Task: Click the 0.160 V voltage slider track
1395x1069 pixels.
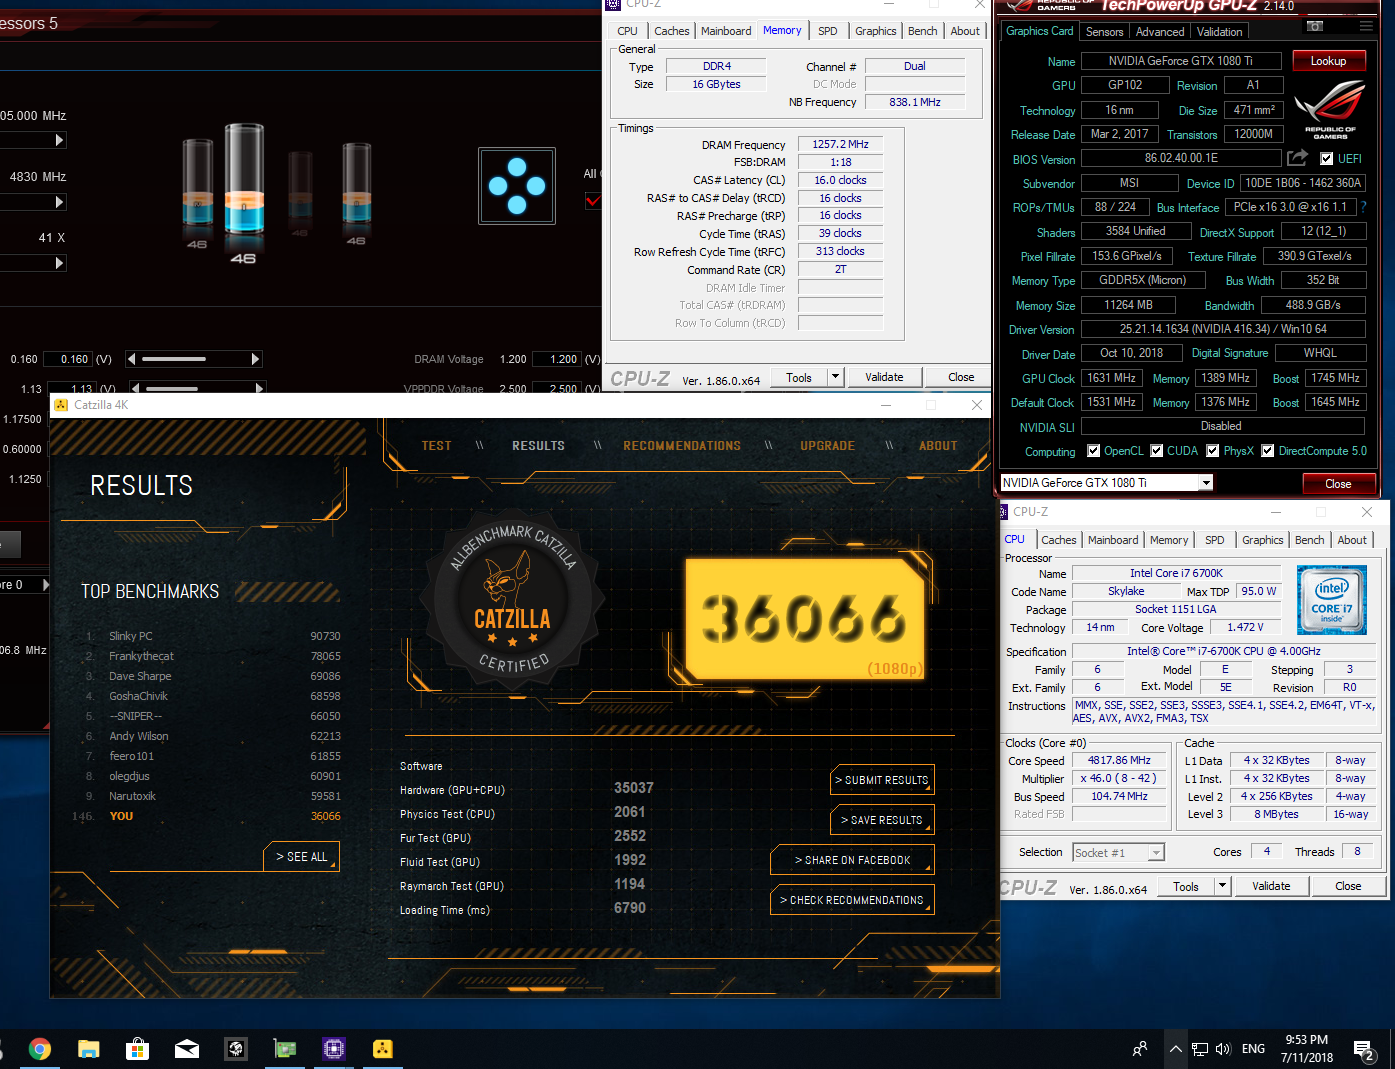Action: [x=195, y=359]
